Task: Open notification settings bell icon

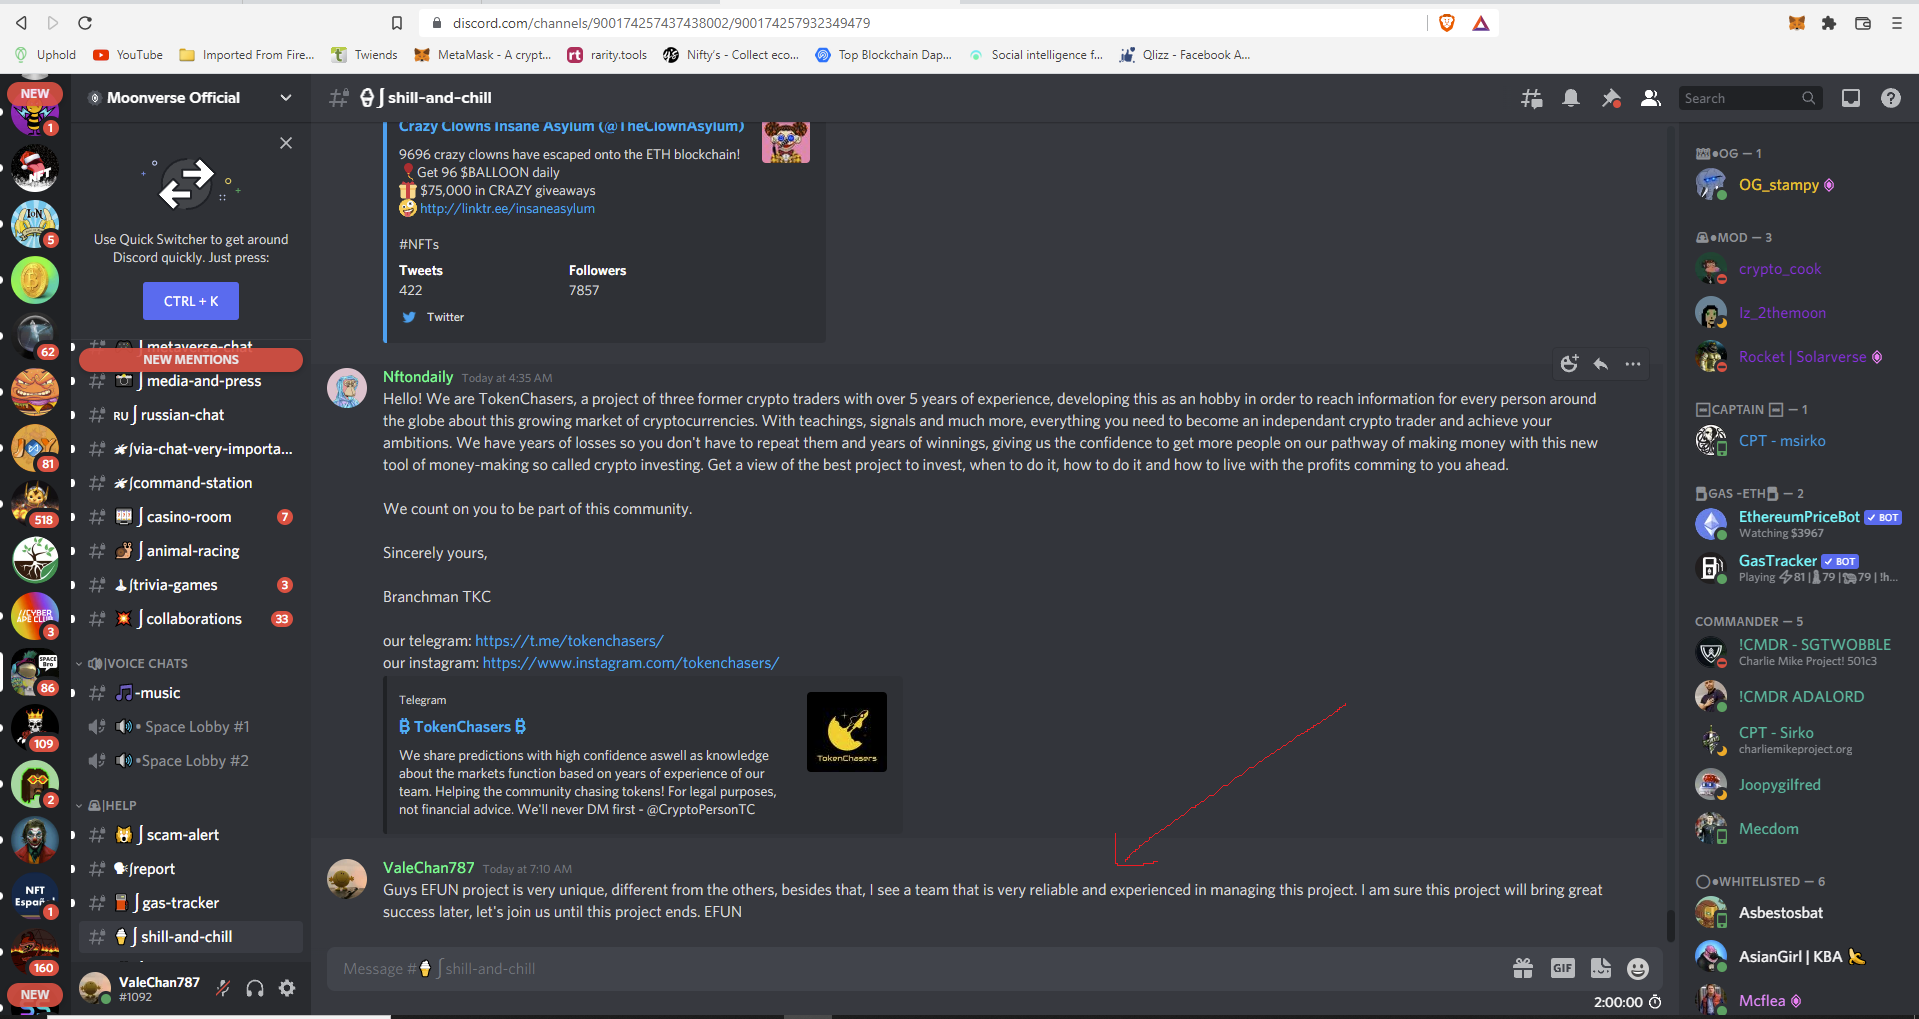Action: coord(1571,98)
